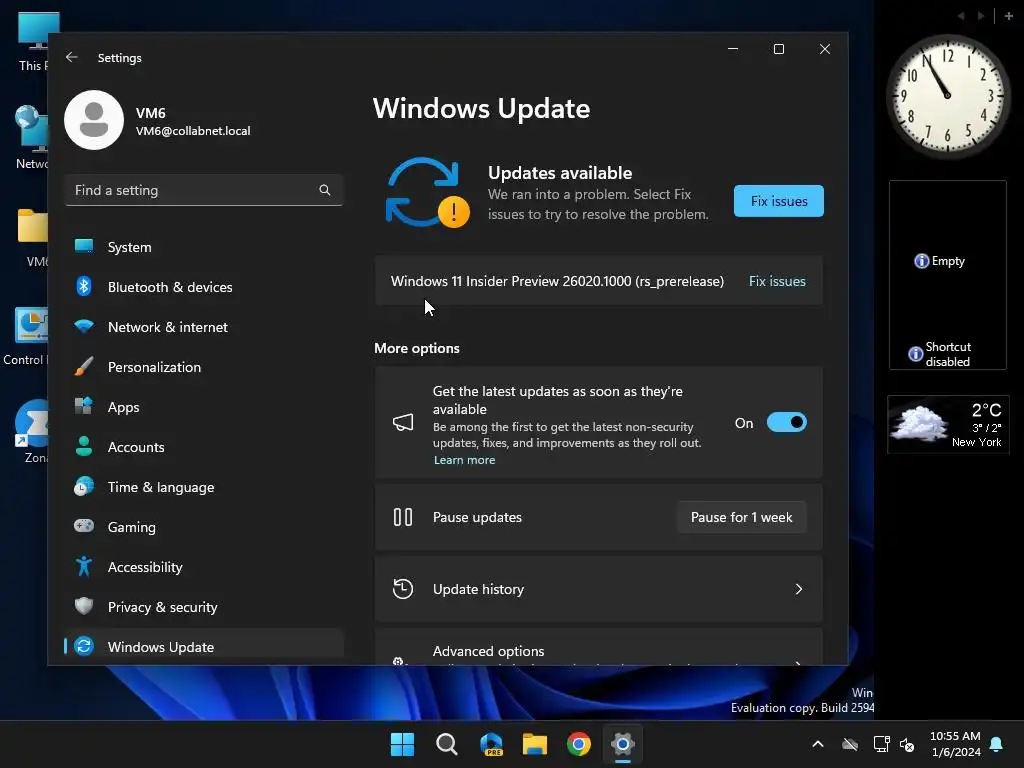
Task: Click the Apps squares icon
Action: click(x=84, y=406)
